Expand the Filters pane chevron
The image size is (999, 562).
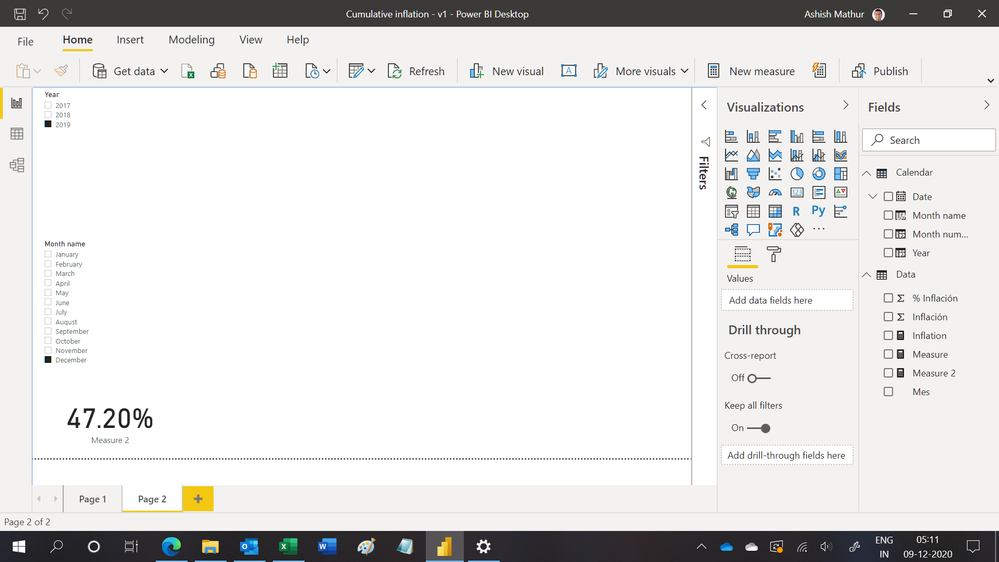[x=704, y=105]
